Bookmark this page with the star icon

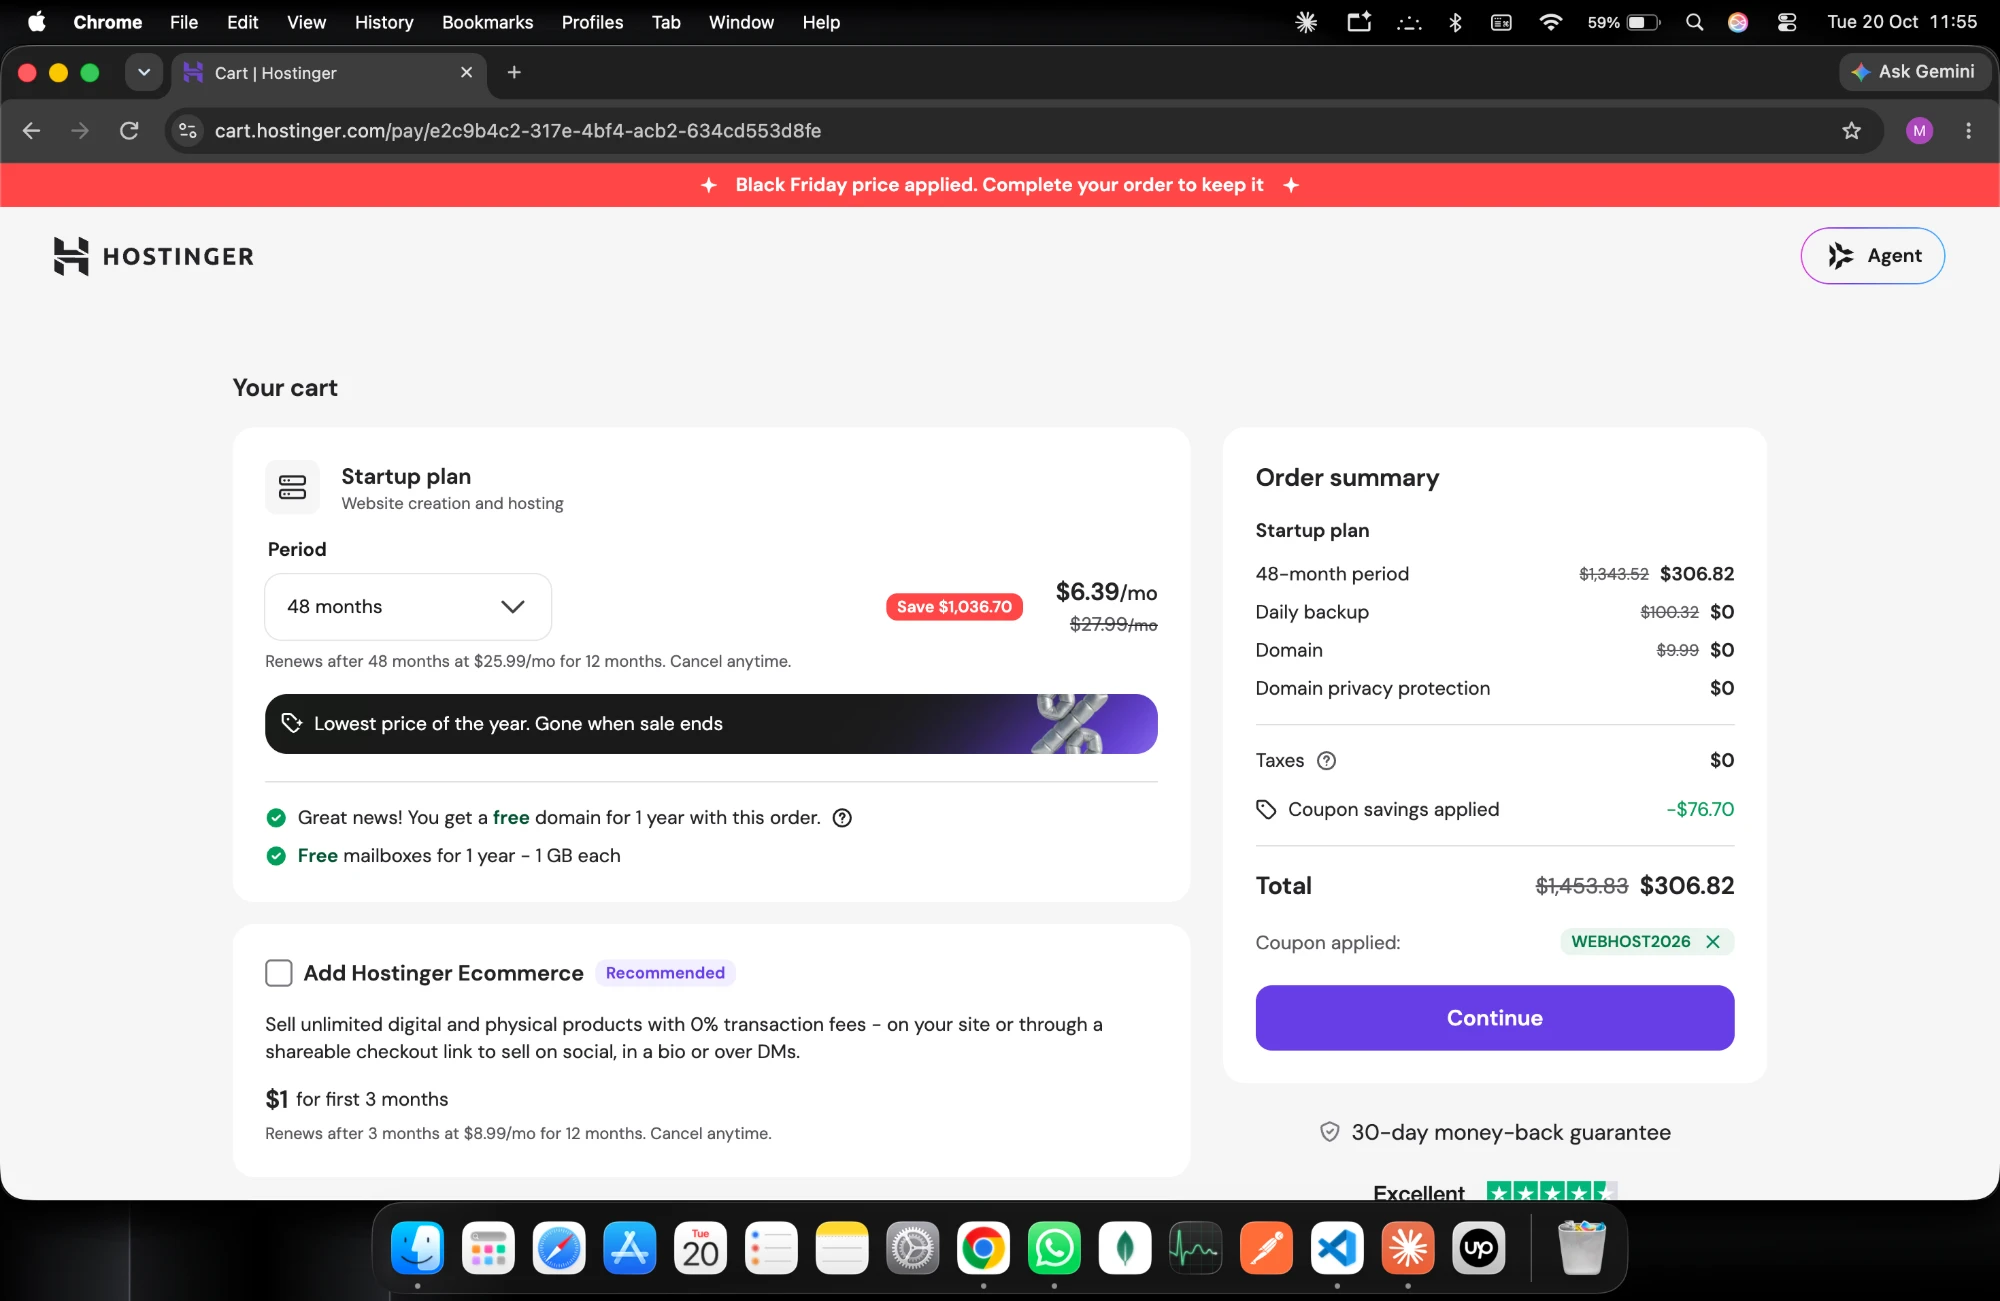pyautogui.click(x=1851, y=131)
